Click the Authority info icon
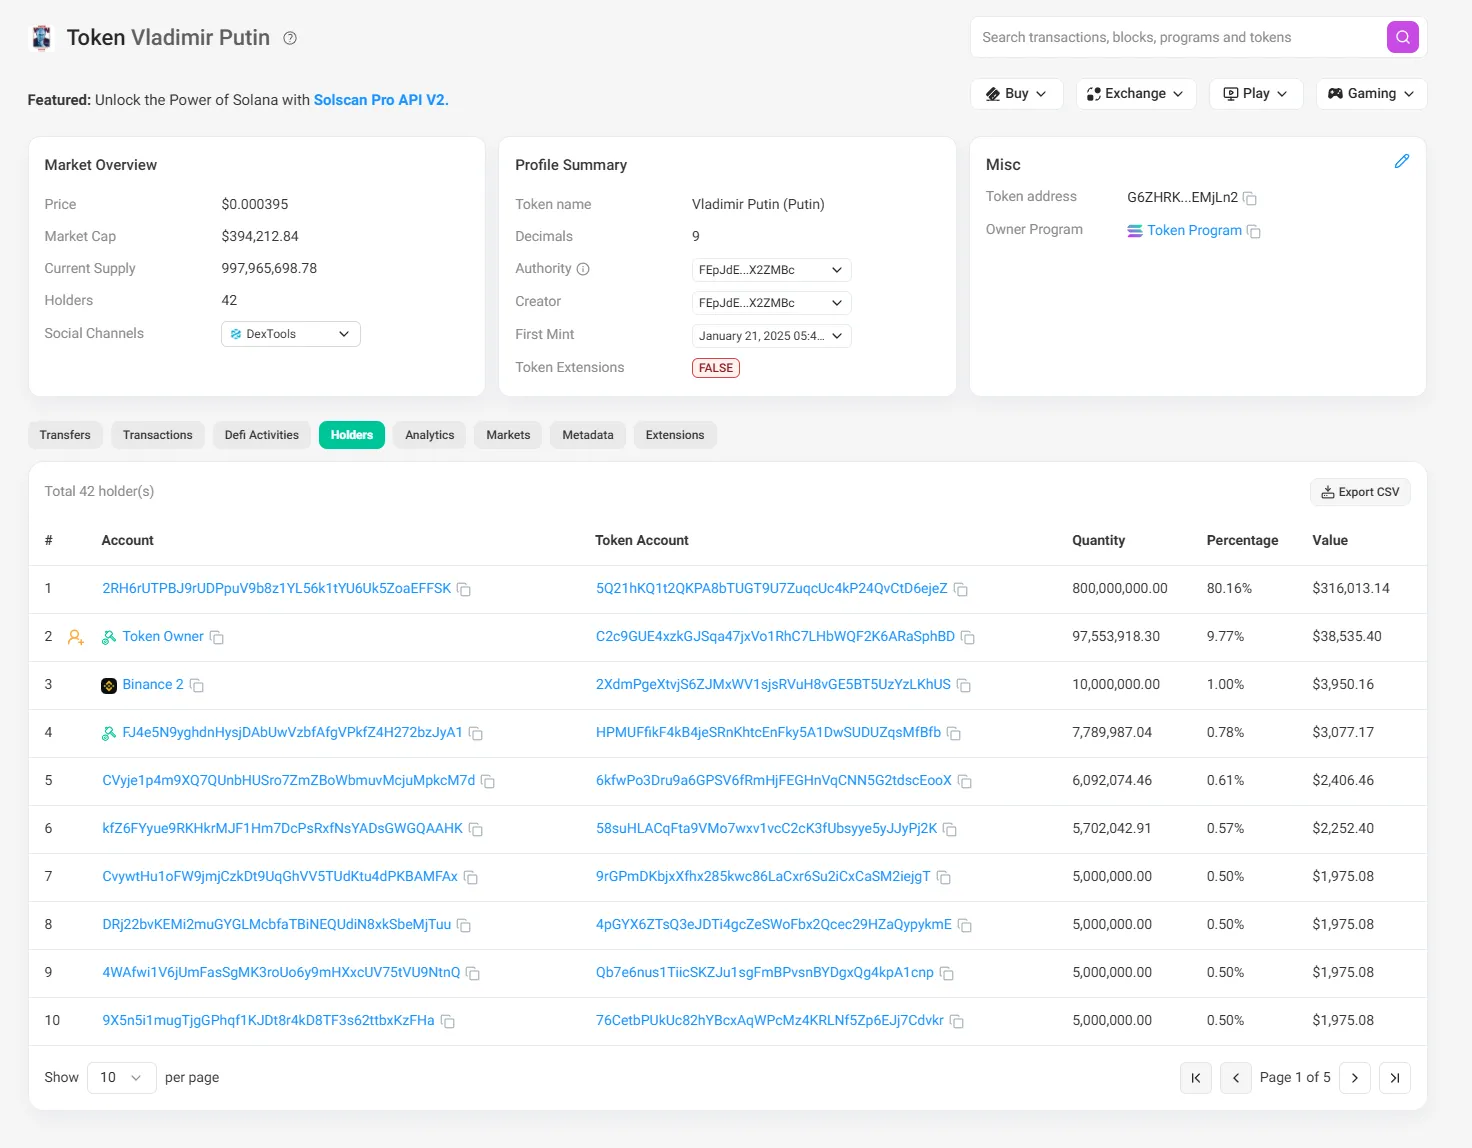Screen dimensions: 1472x1148 [583, 269]
